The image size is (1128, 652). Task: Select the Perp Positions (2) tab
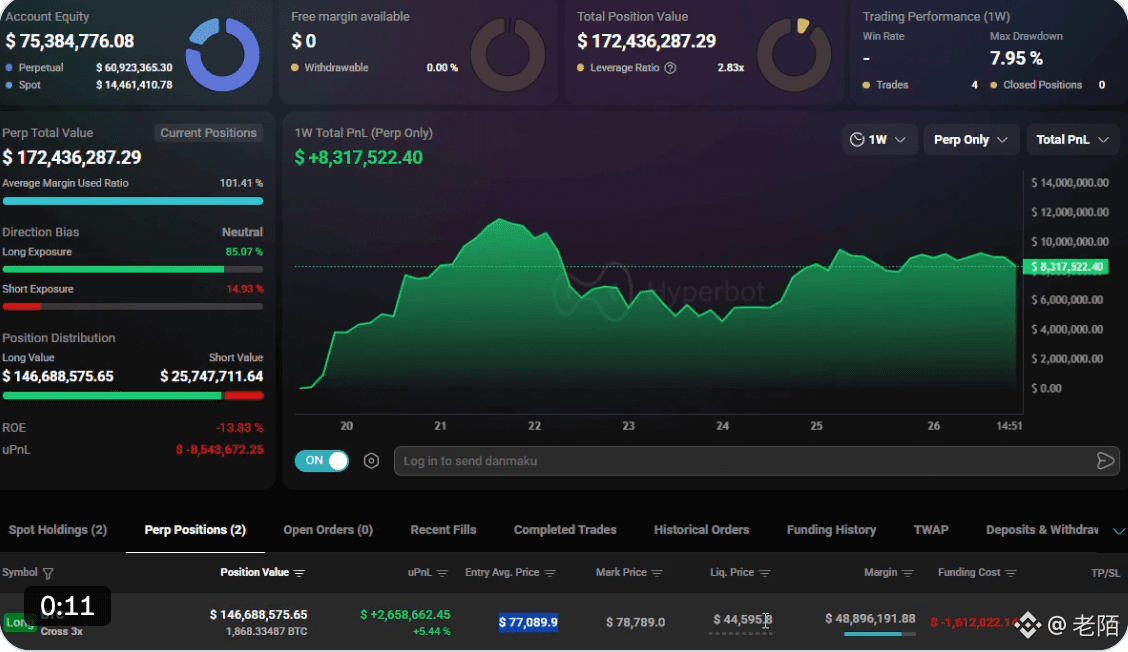coord(195,530)
